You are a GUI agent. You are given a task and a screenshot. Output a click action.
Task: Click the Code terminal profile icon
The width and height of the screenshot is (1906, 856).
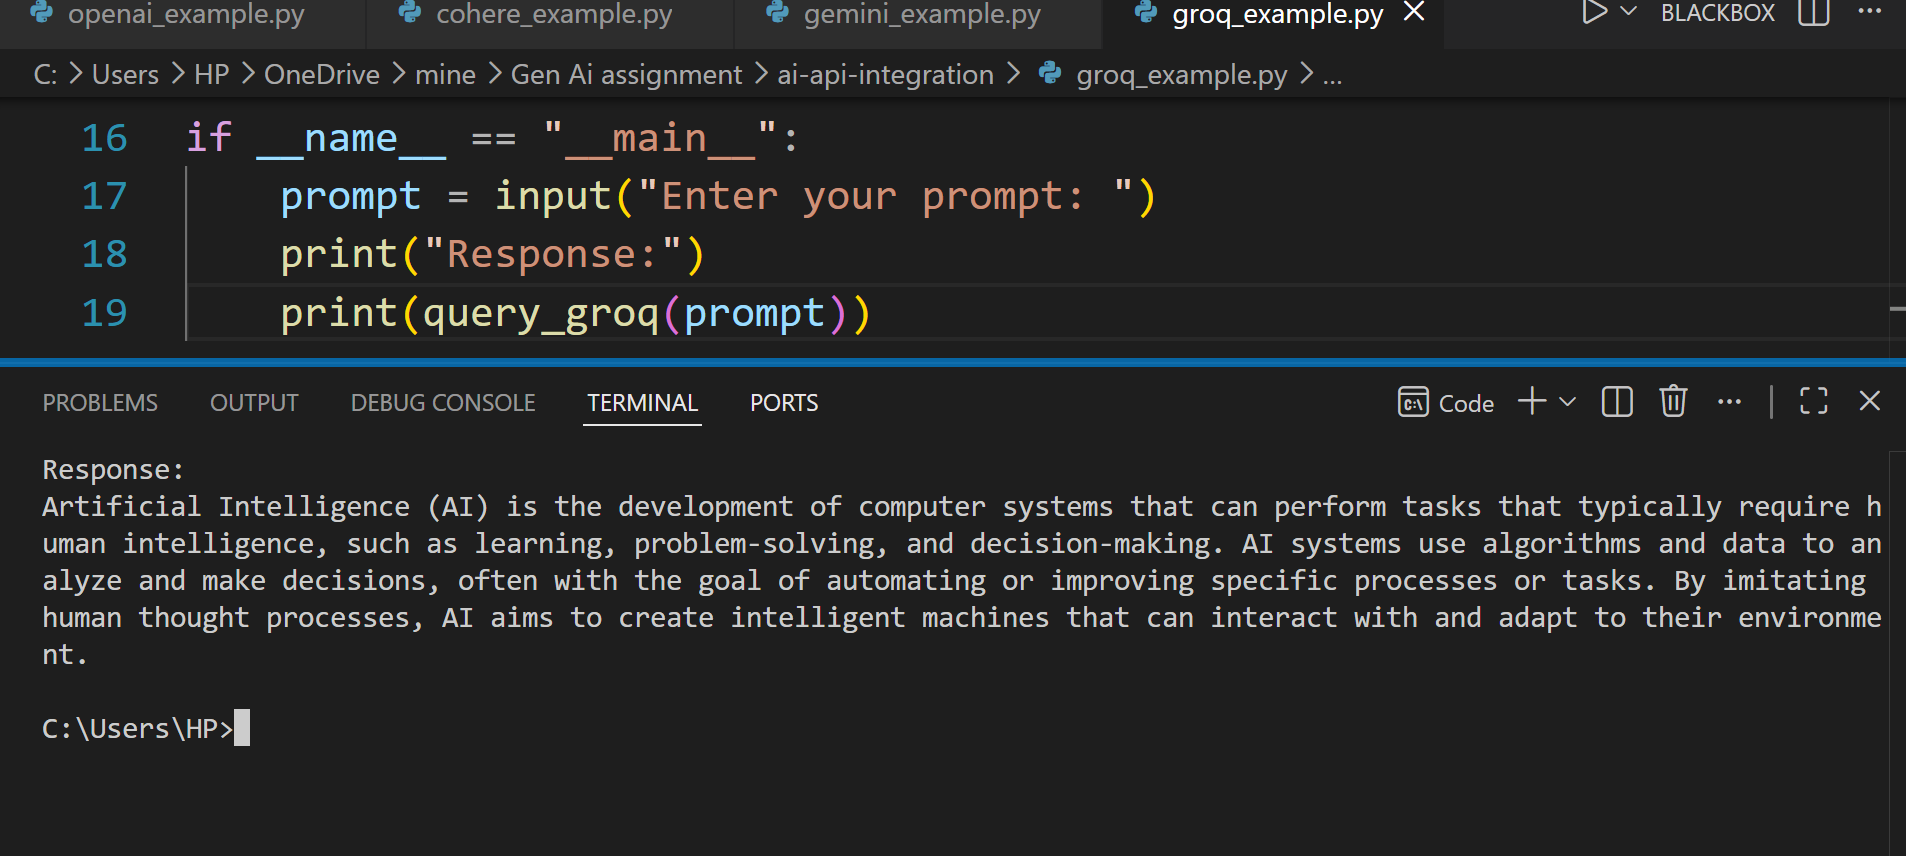pos(1413,403)
